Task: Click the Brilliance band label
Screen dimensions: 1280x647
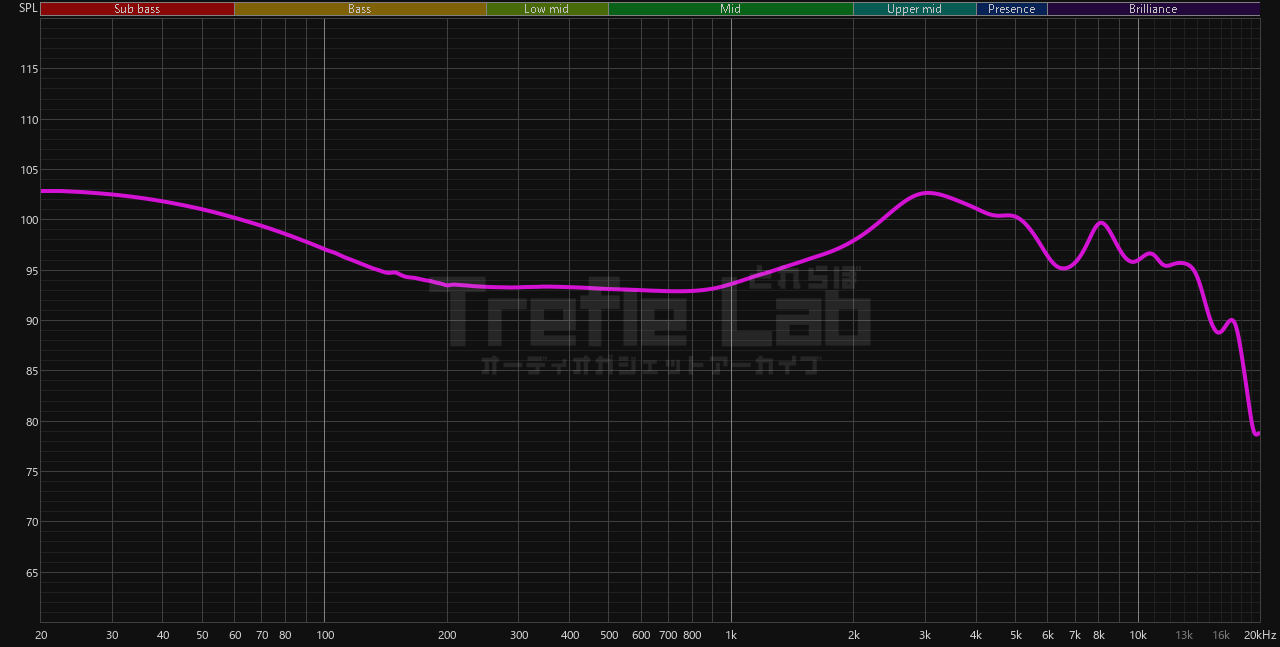Action: tap(1153, 9)
